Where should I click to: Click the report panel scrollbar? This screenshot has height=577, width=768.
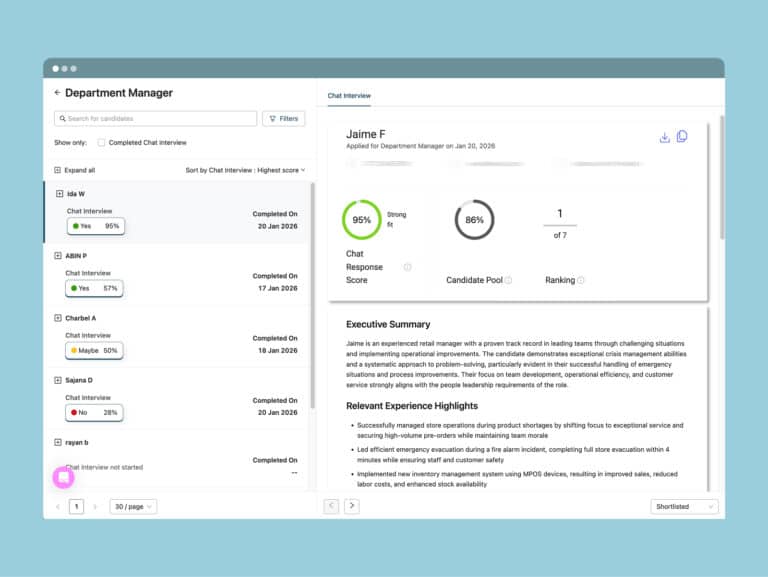click(722, 177)
